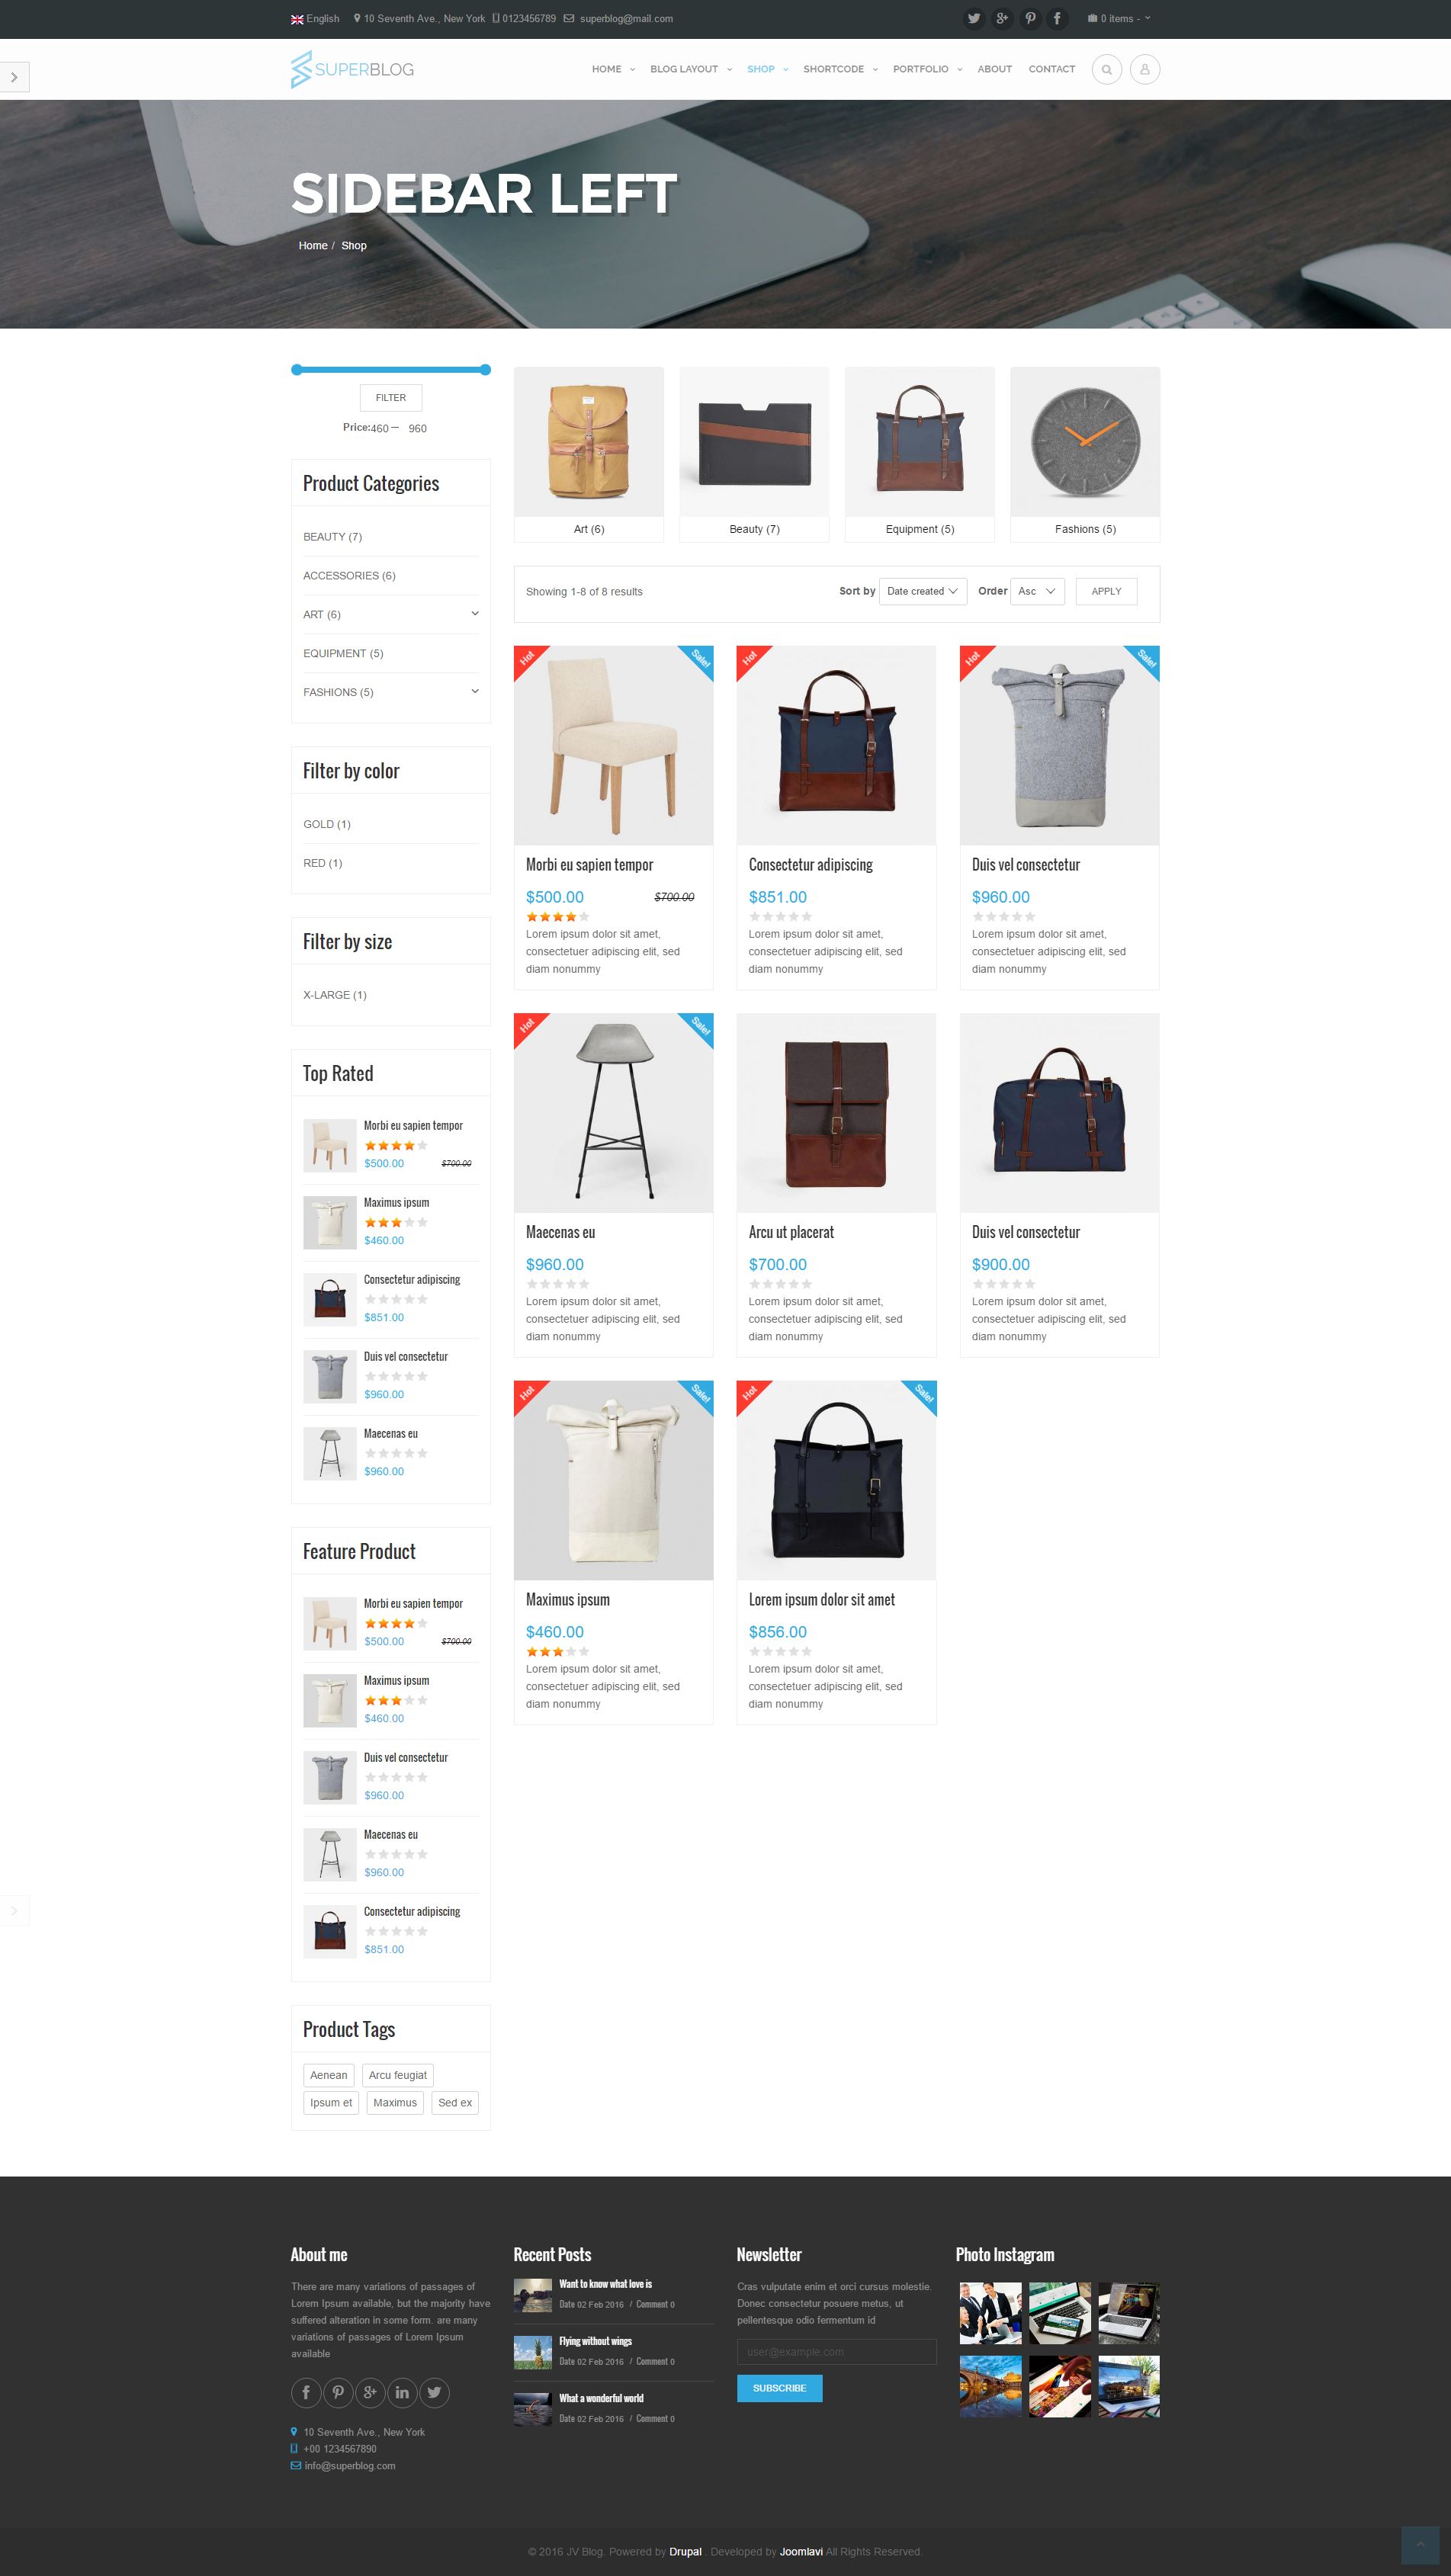Open the Pinterest icon in the top bar

(1029, 18)
